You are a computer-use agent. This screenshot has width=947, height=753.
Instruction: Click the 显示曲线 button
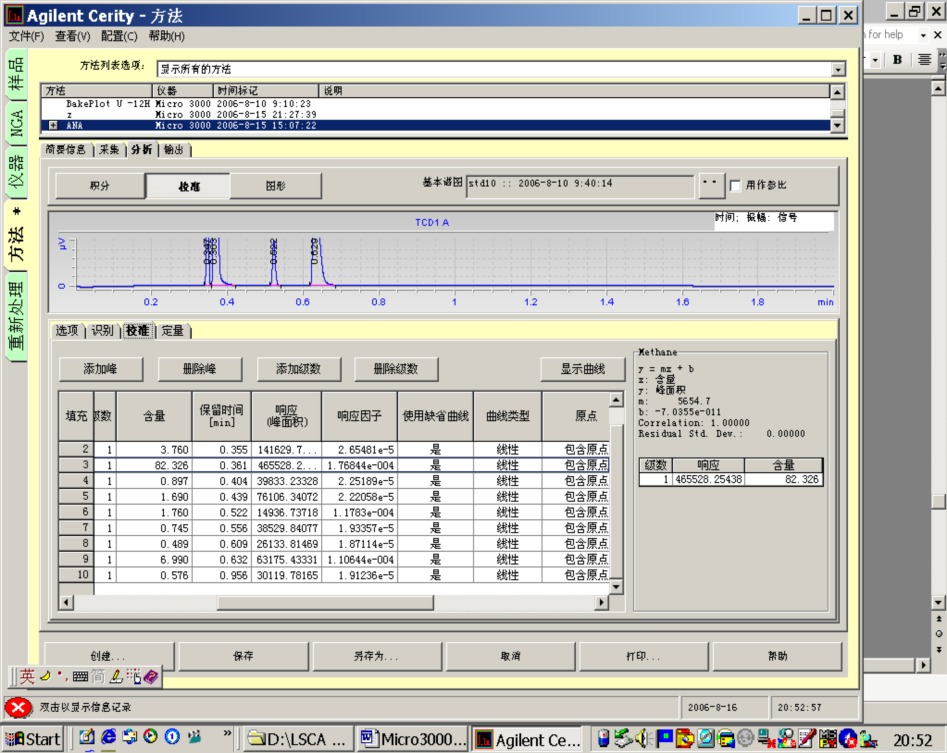(x=582, y=369)
